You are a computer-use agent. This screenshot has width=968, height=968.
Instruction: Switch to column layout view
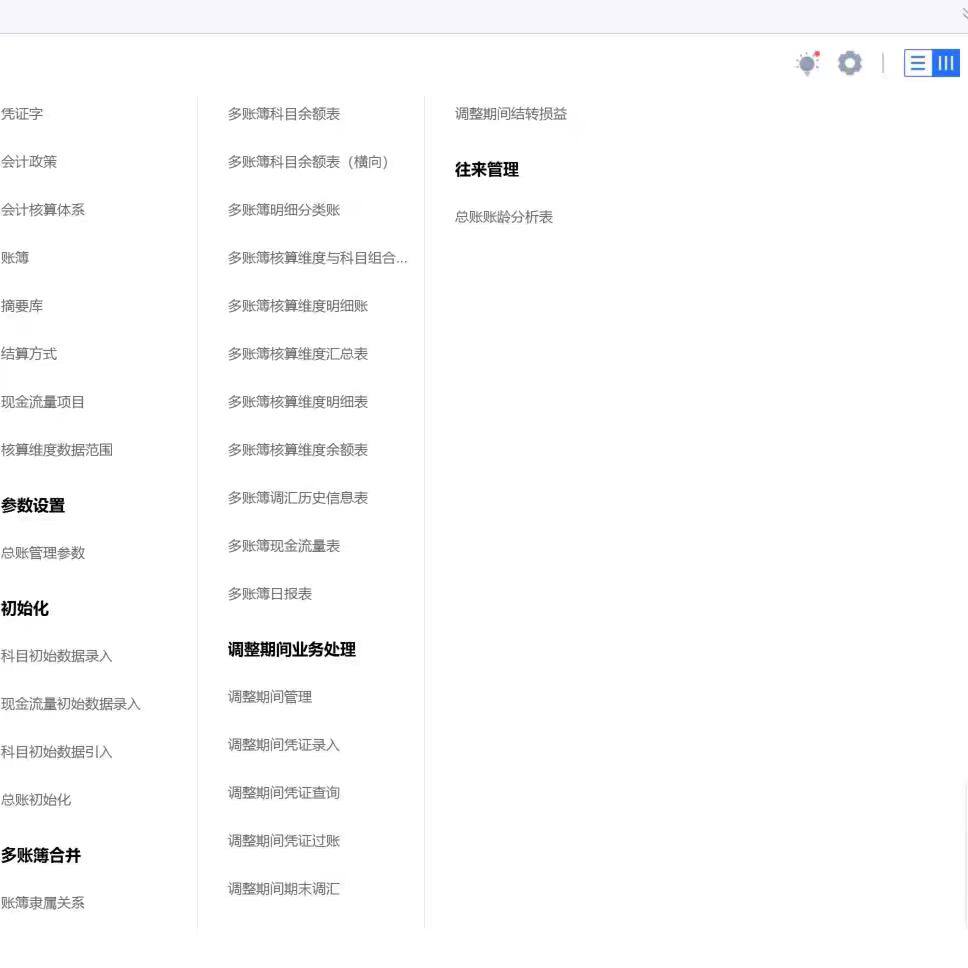(946, 63)
